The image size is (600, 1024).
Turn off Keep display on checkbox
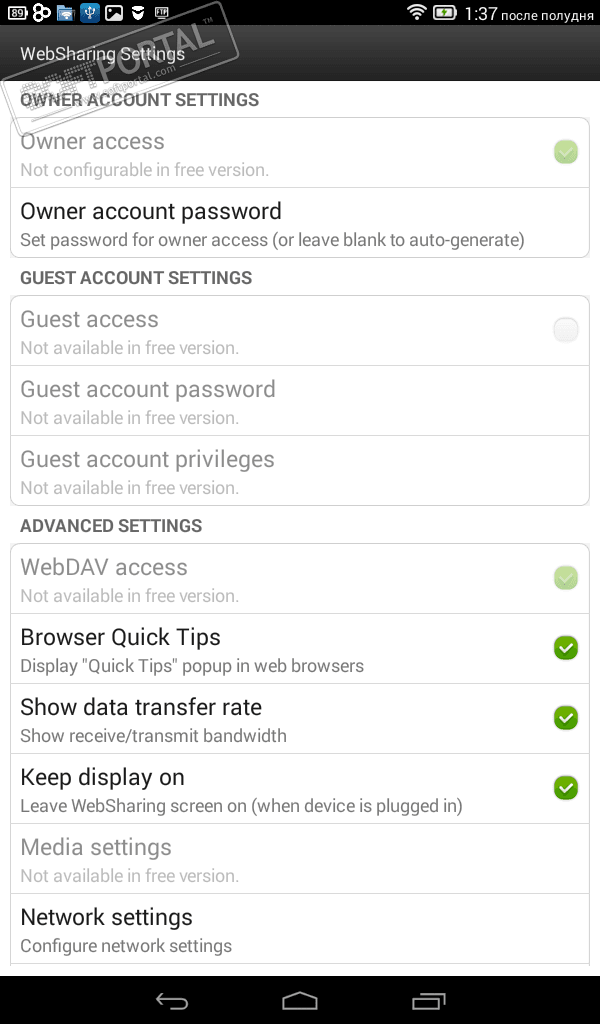[566, 788]
